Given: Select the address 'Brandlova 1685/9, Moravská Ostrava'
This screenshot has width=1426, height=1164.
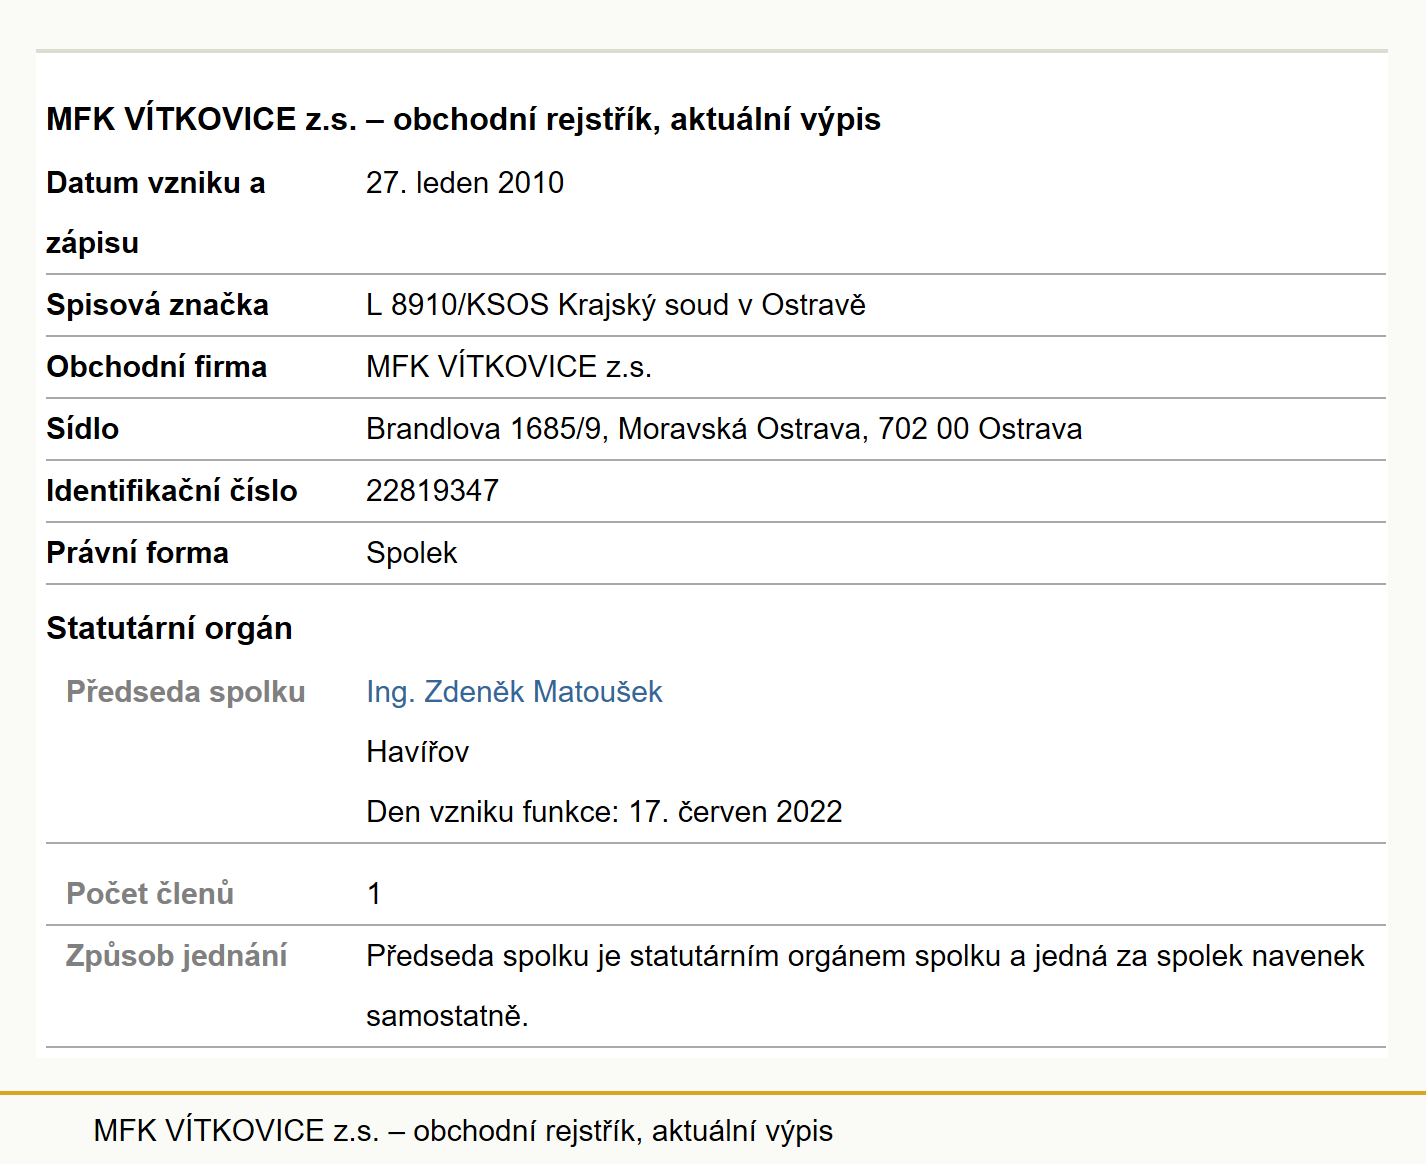Looking at the screenshot, I should [x=615, y=429].
